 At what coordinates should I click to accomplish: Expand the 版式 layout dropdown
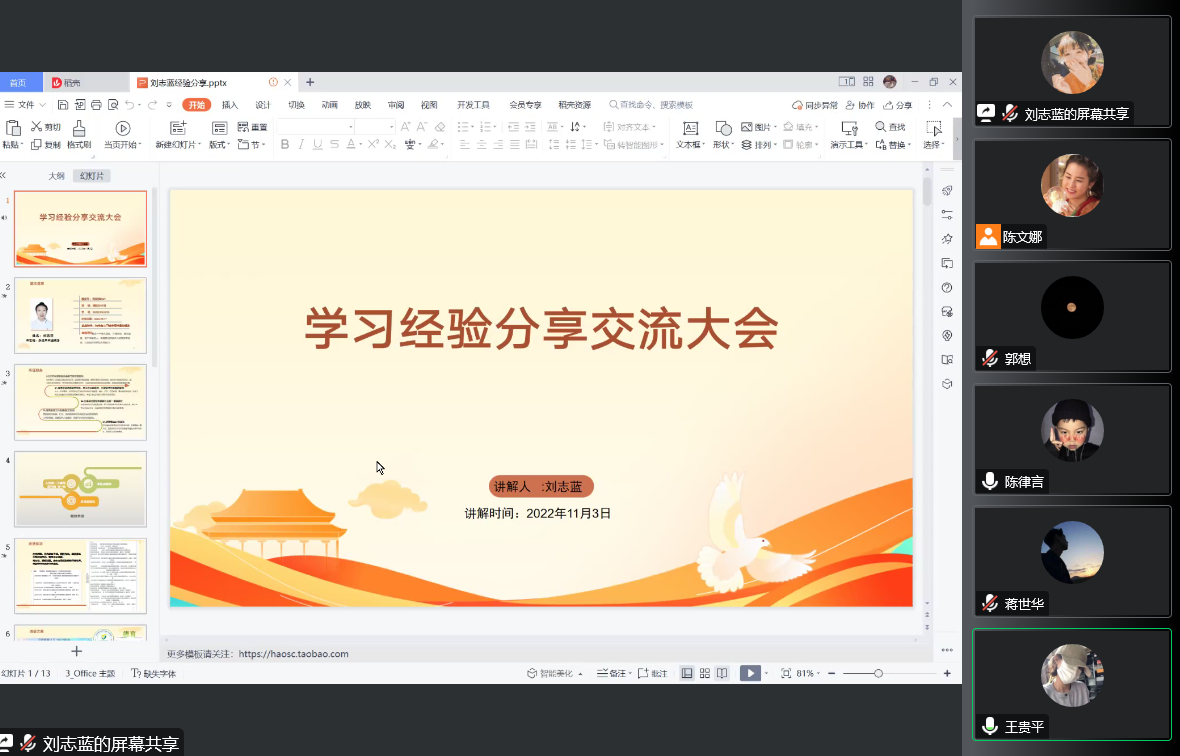230,145
